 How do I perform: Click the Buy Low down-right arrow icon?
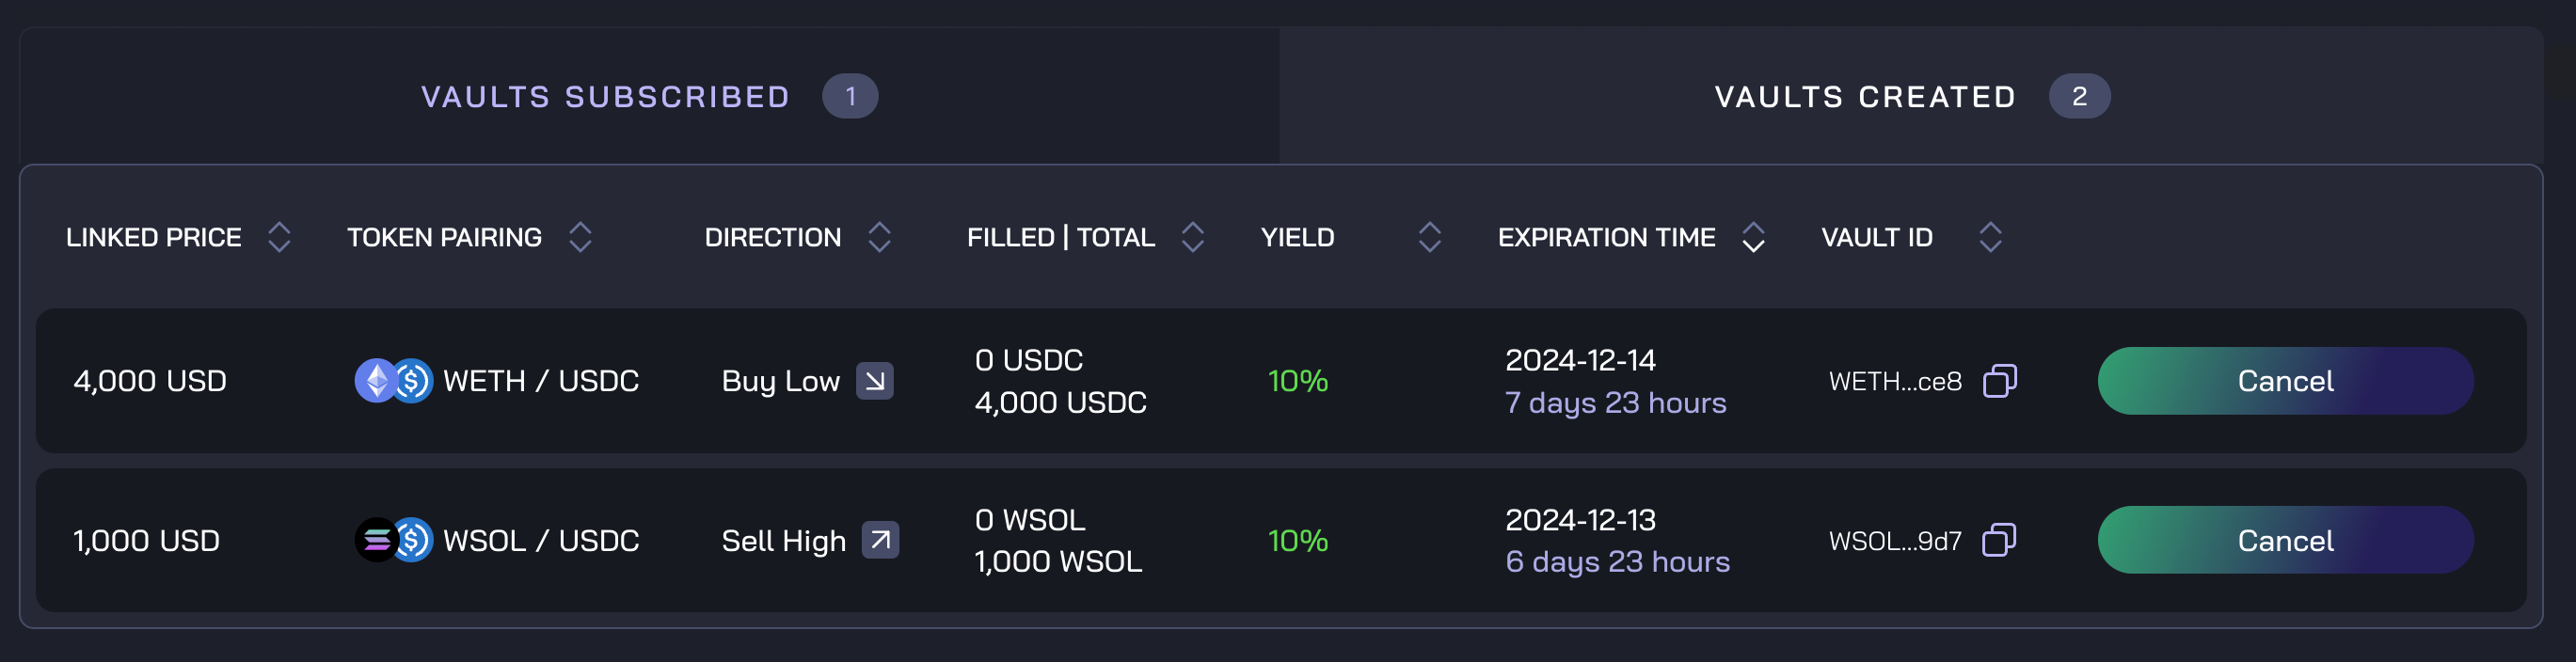tap(874, 381)
